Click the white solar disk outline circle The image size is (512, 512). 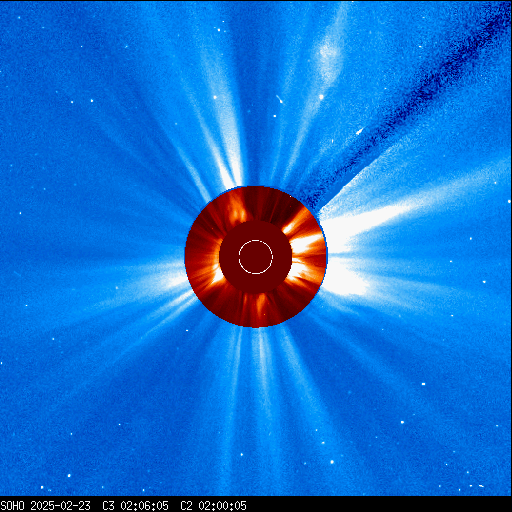pos(256,257)
